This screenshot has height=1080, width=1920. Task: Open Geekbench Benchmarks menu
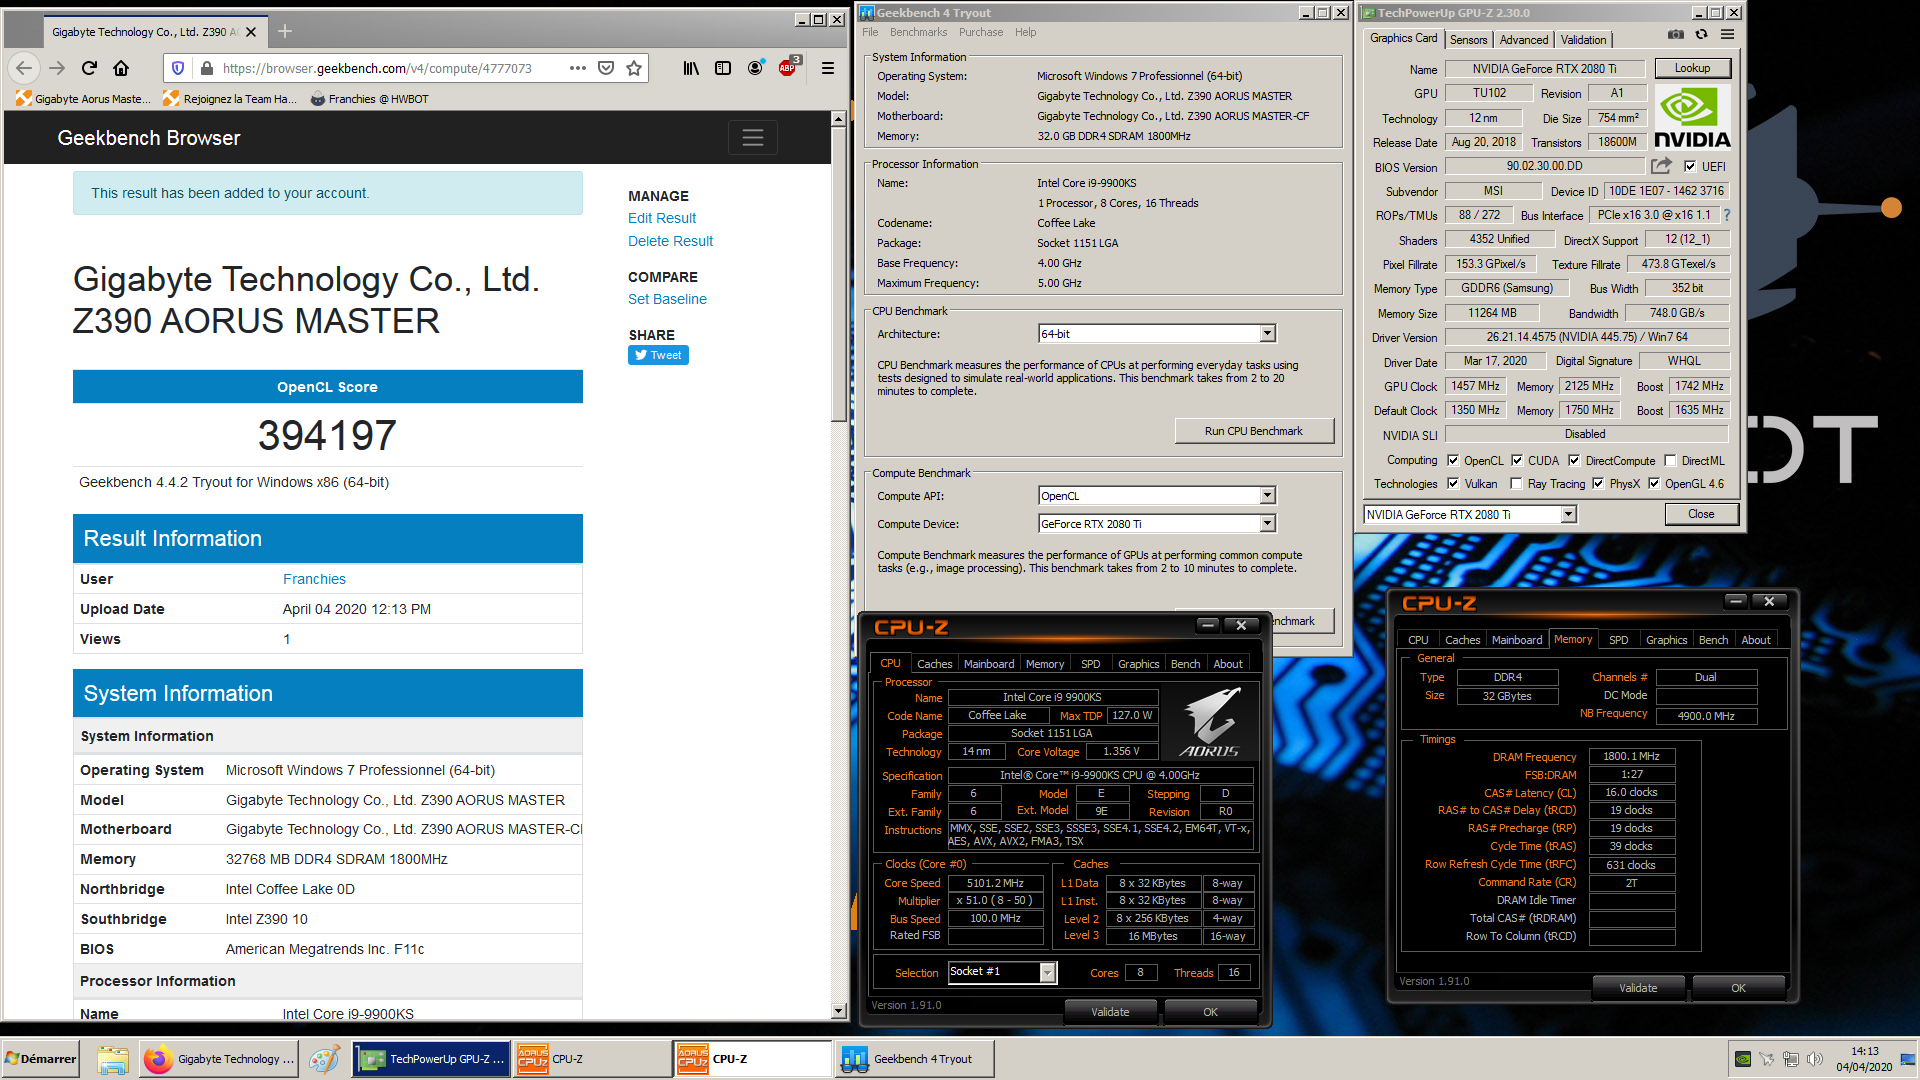point(918,32)
